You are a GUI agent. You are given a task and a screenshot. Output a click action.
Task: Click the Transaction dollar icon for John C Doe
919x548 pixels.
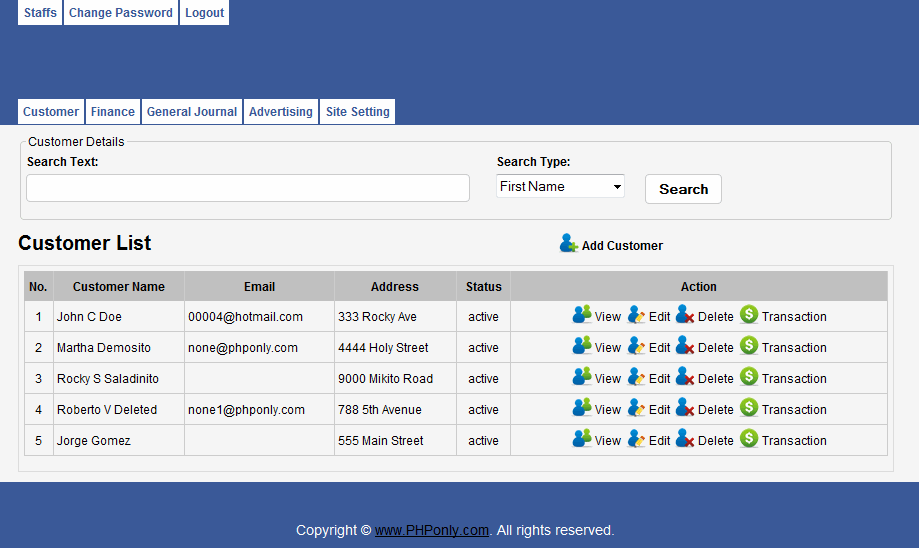click(x=748, y=315)
